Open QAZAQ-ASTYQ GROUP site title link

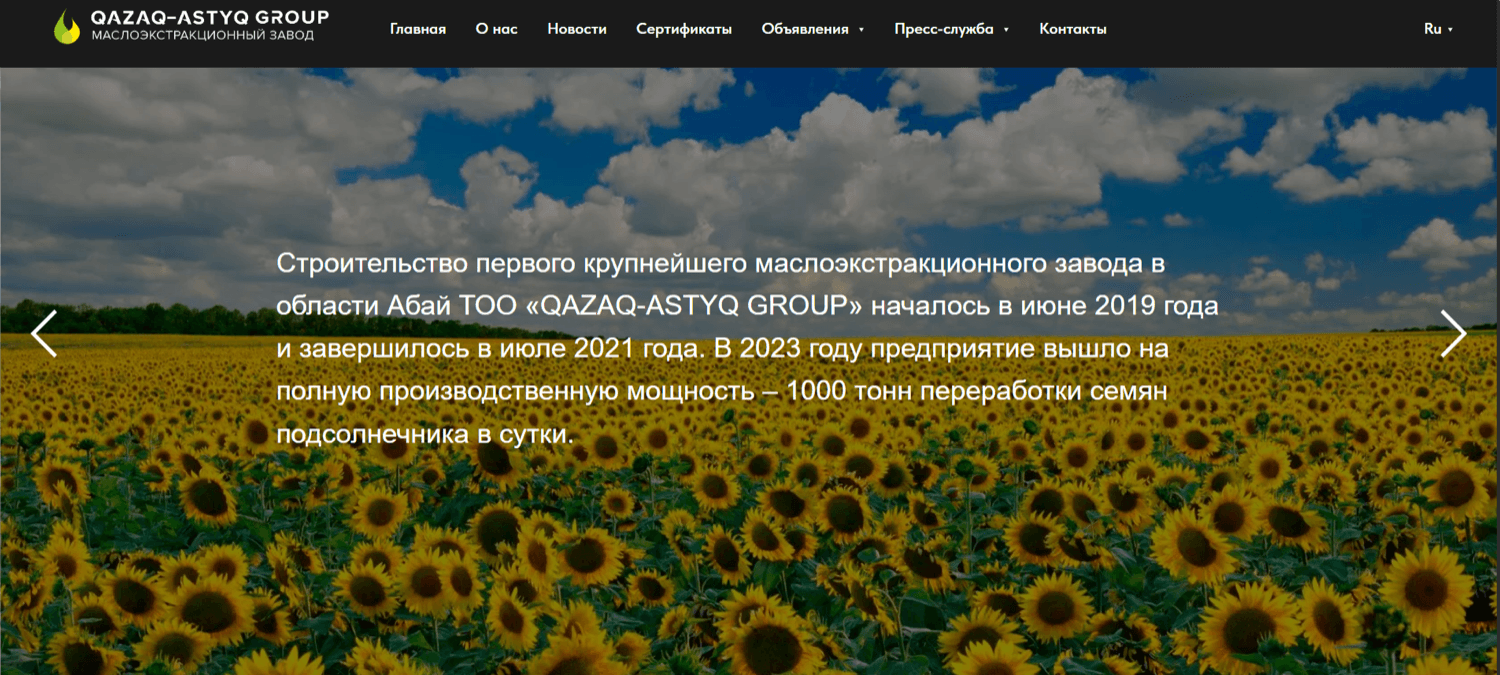[209, 17]
